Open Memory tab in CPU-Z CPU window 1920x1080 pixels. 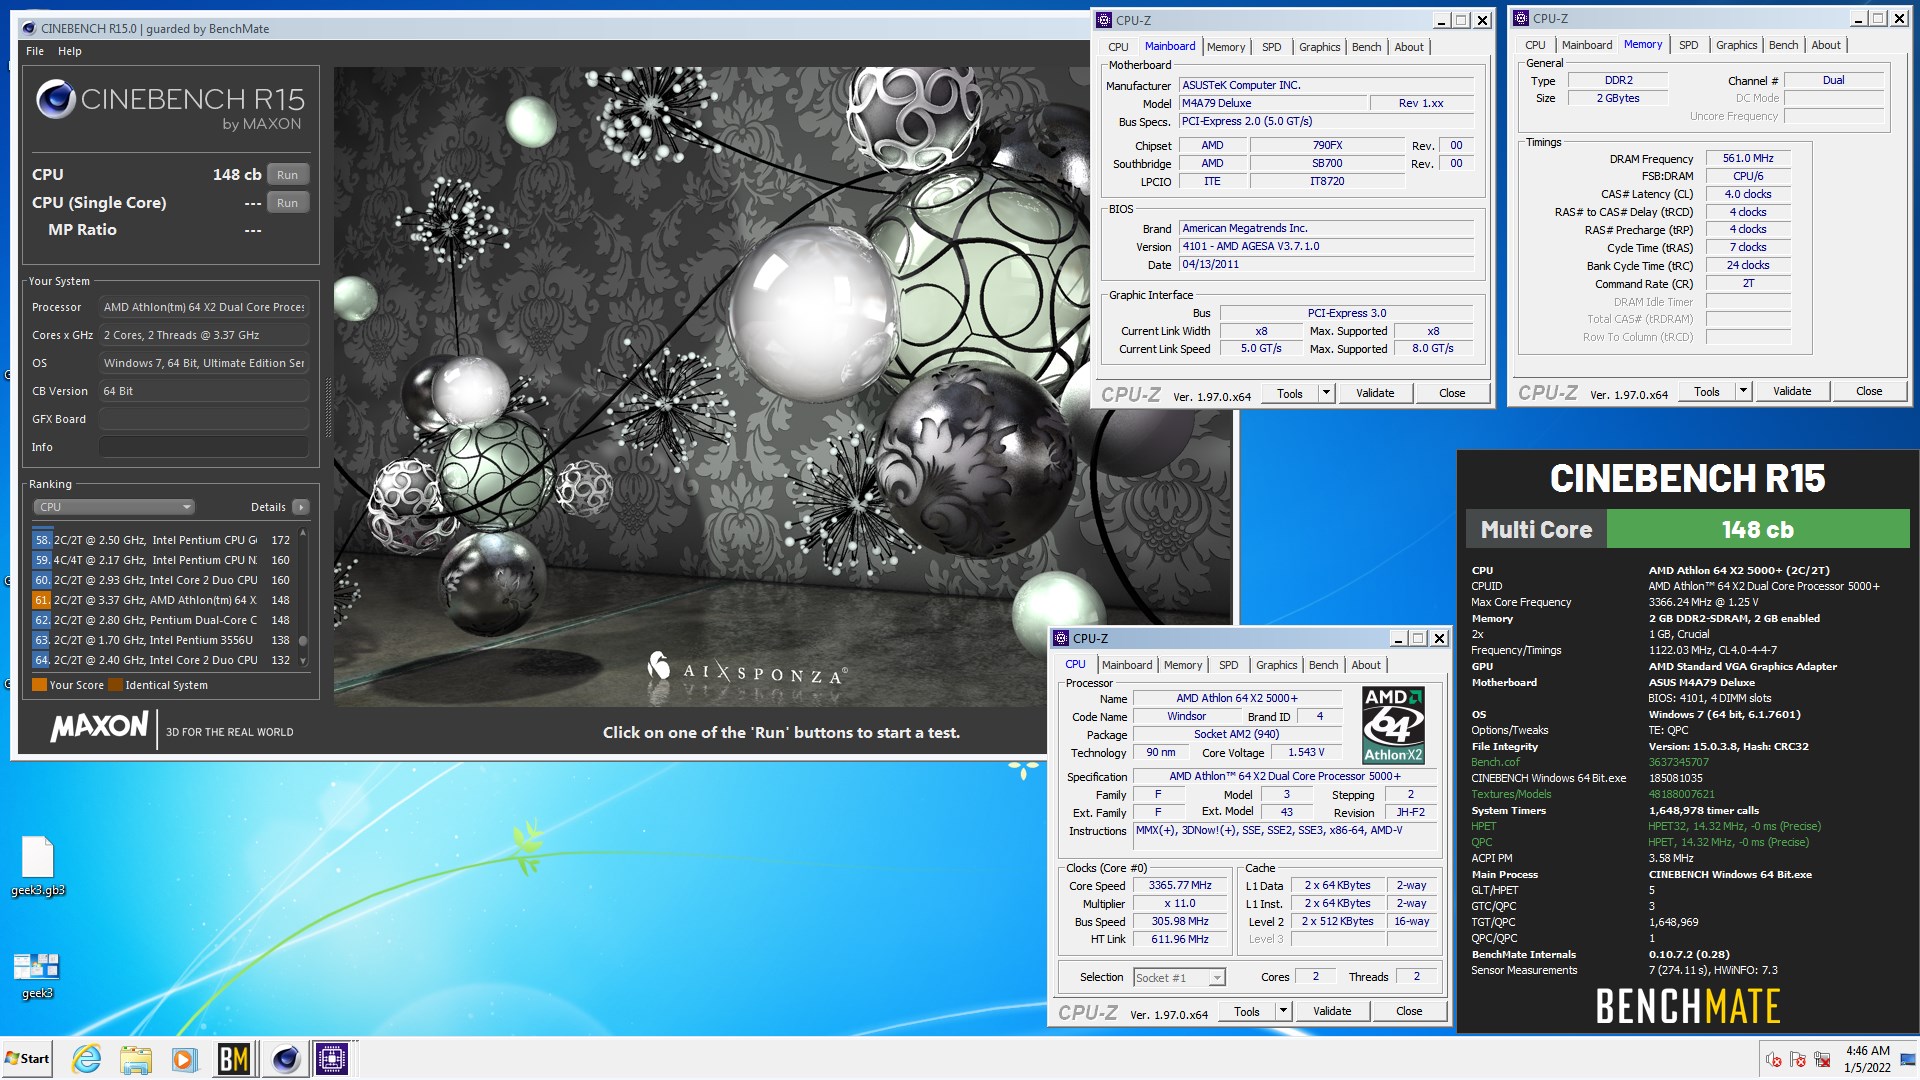tap(1183, 665)
